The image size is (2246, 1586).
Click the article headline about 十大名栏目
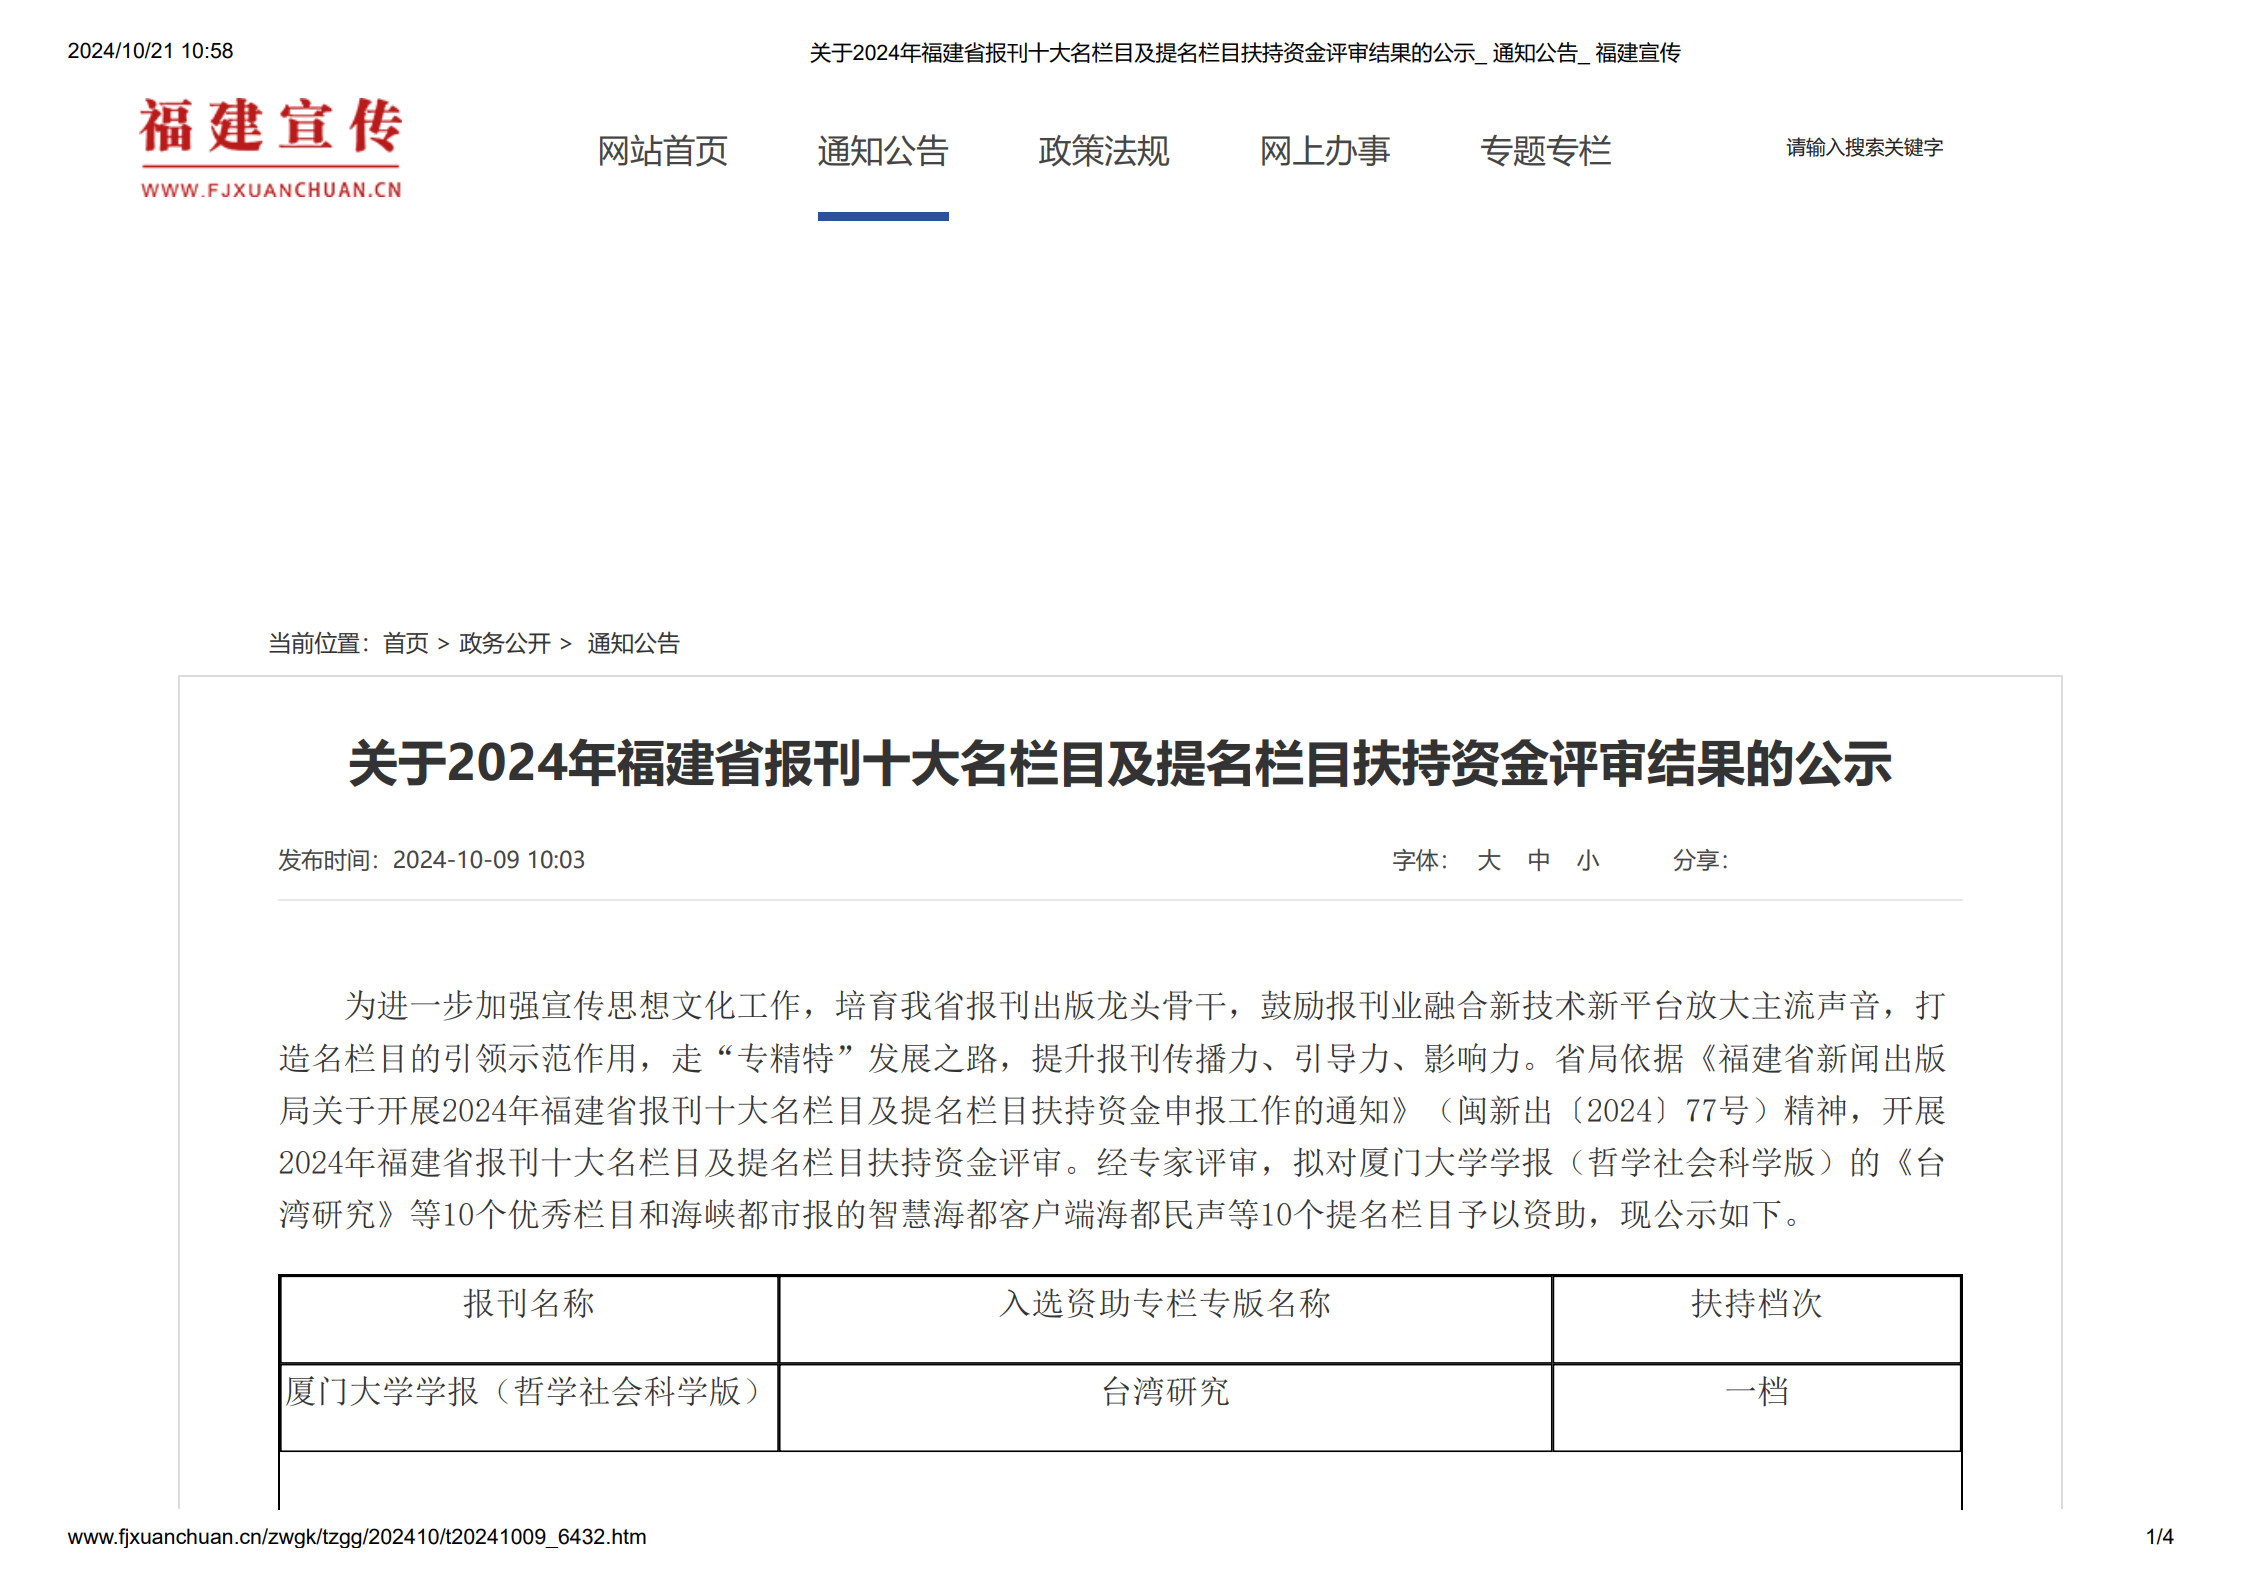pos(1119,764)
